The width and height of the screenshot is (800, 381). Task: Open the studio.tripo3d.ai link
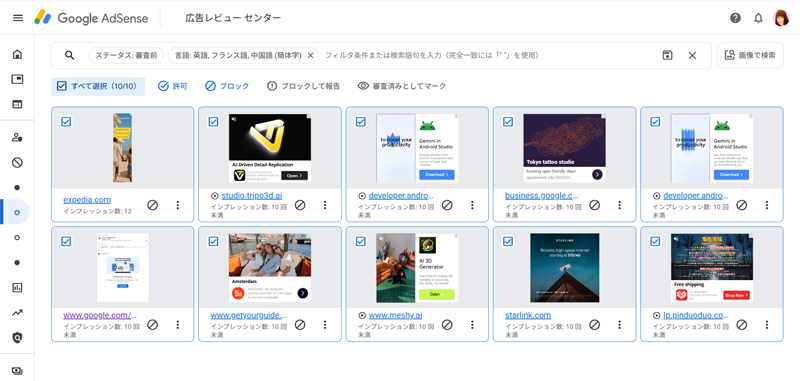(x=252, y=195)
